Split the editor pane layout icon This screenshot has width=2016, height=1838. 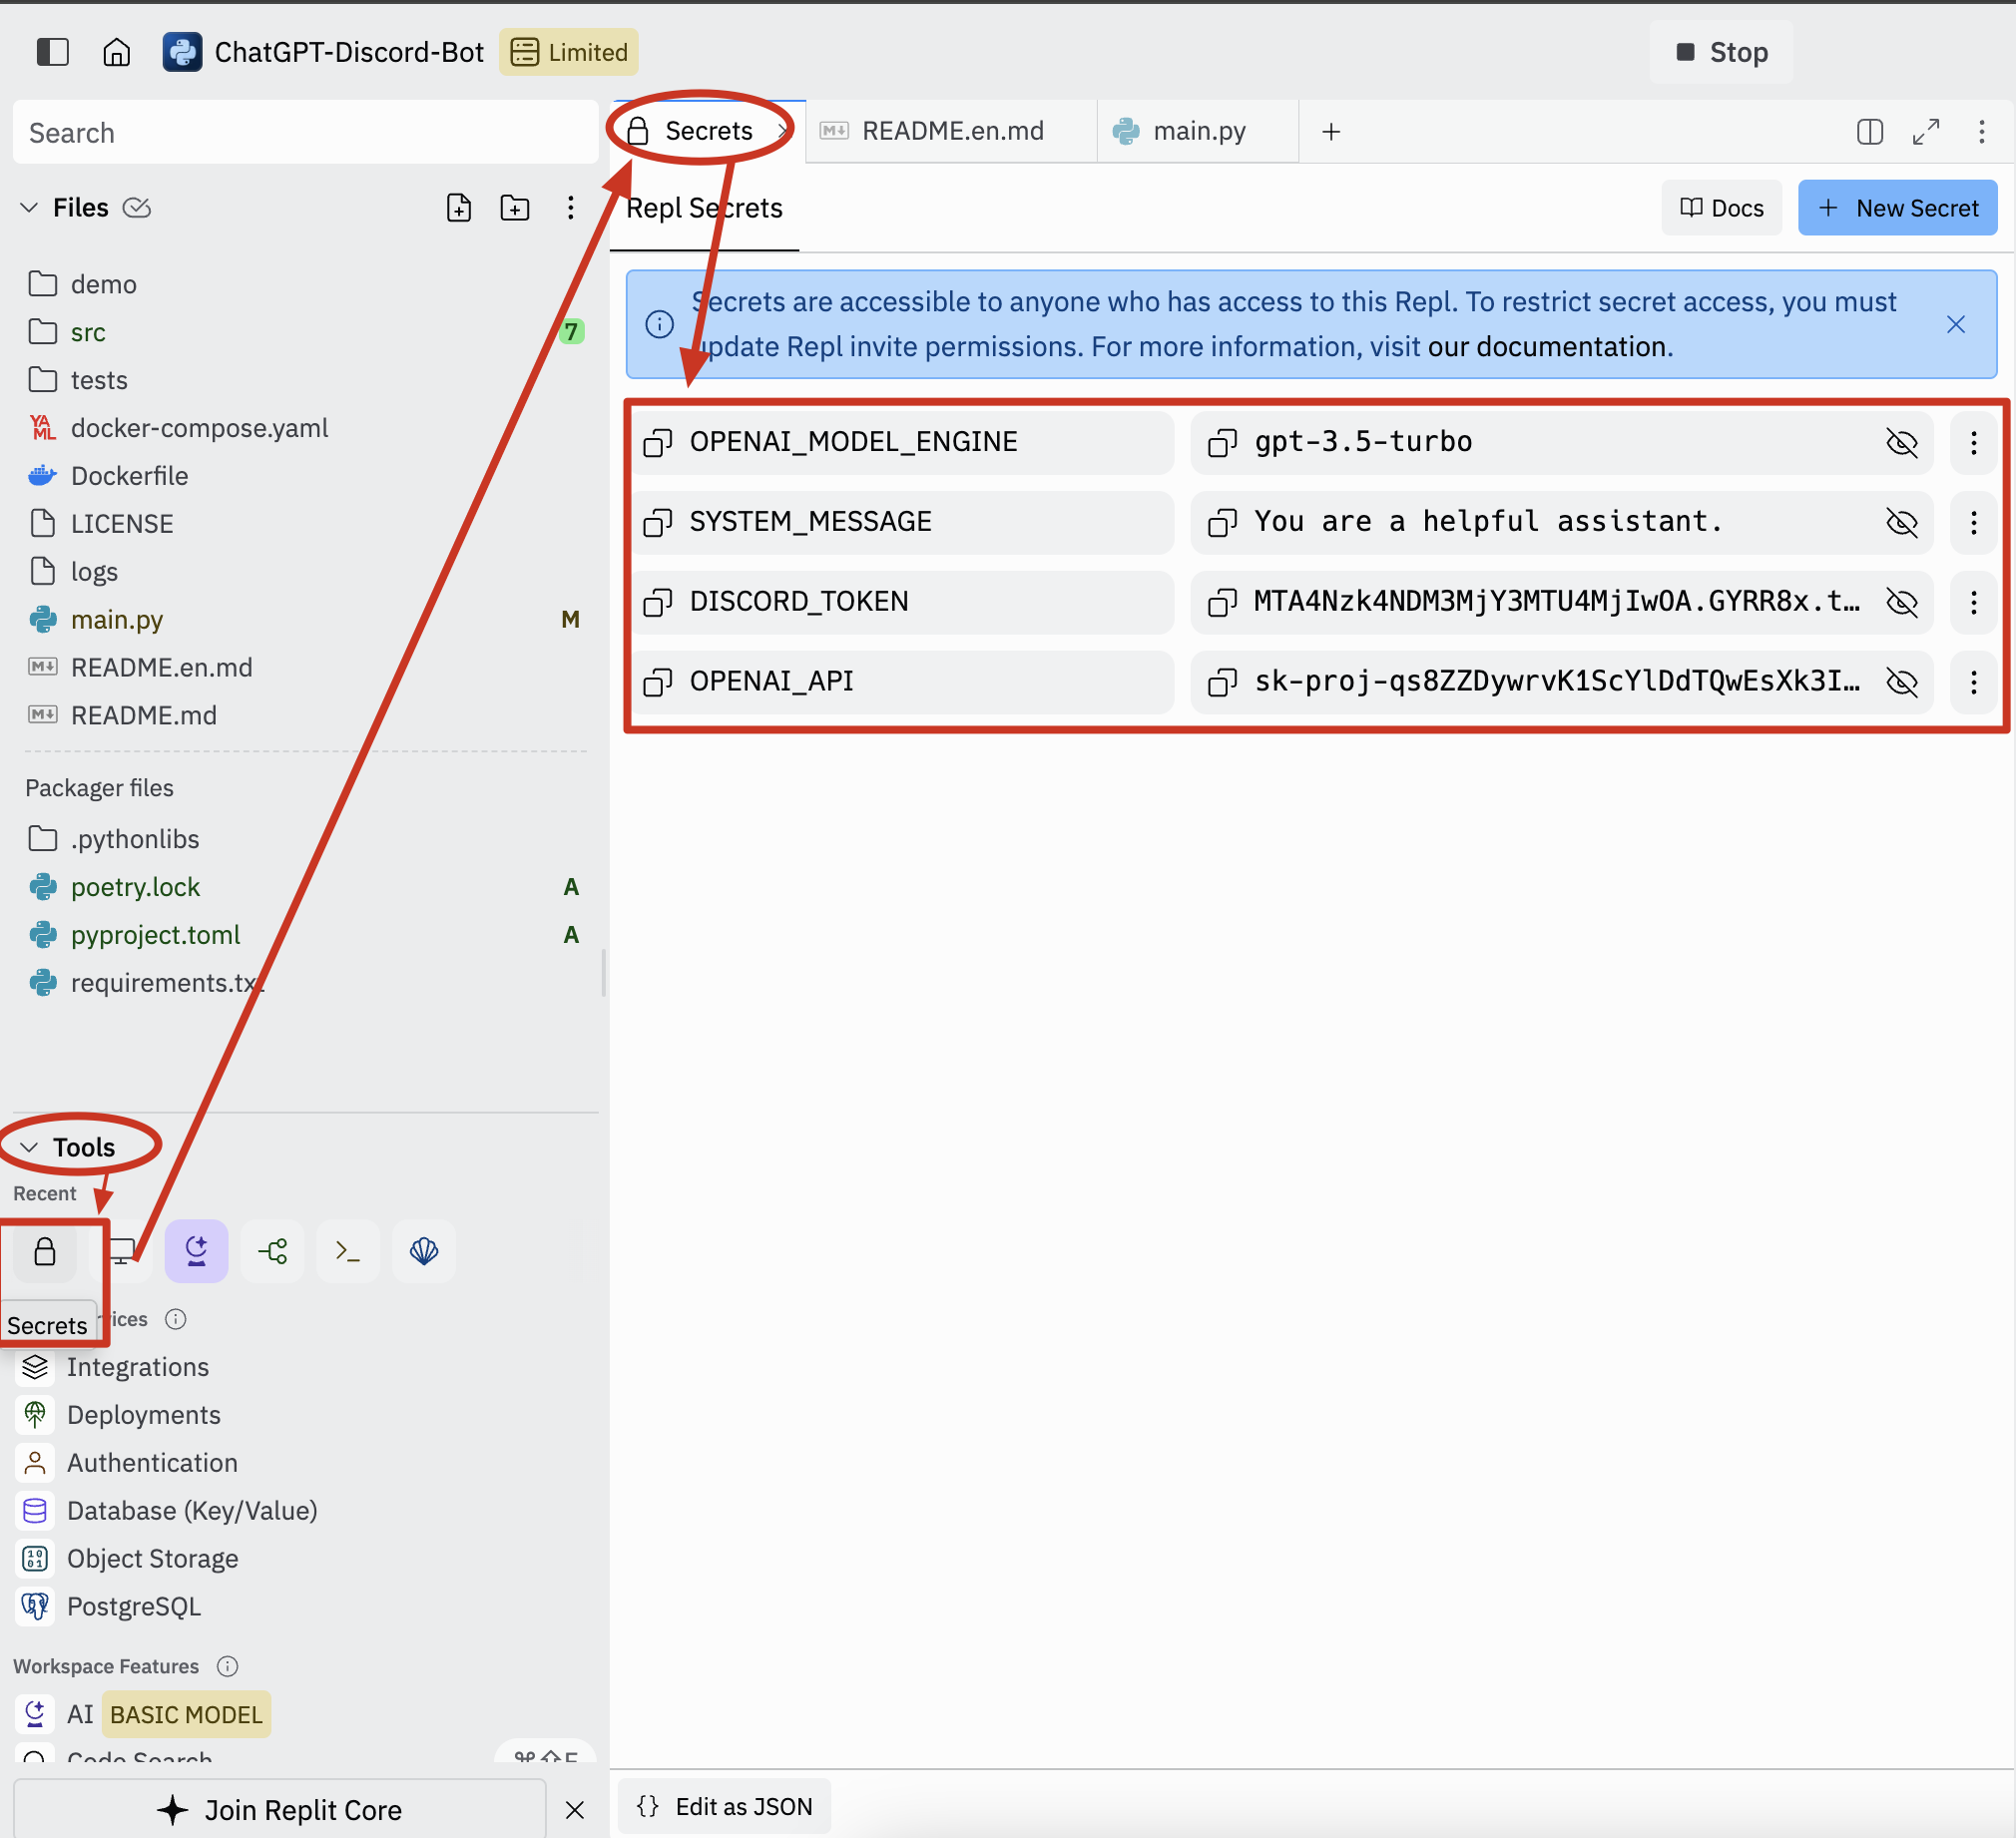click(1870, 131)
